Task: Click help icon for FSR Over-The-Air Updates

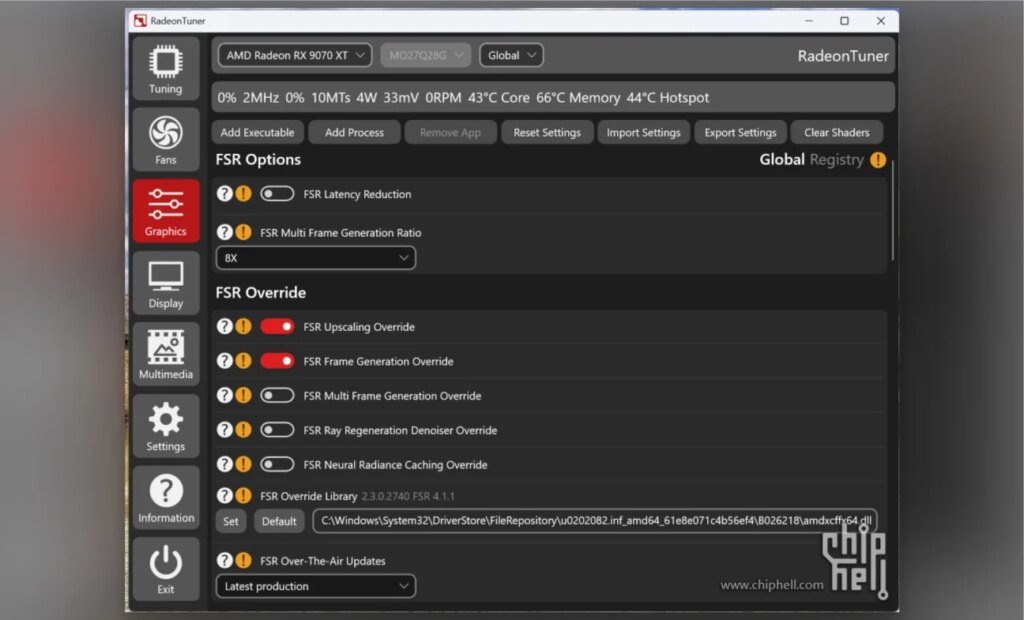Action: coord(225,561)
